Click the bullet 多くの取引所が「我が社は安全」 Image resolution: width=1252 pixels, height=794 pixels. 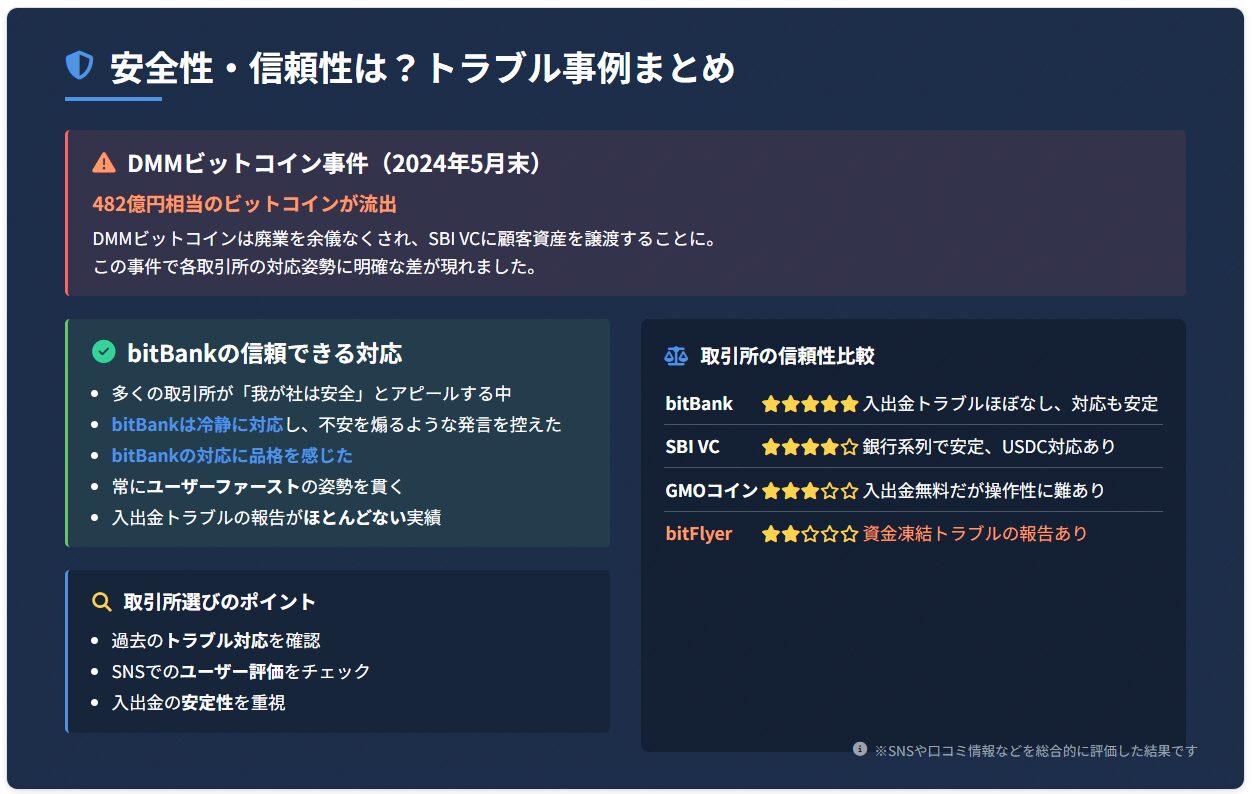pos(312,394)
